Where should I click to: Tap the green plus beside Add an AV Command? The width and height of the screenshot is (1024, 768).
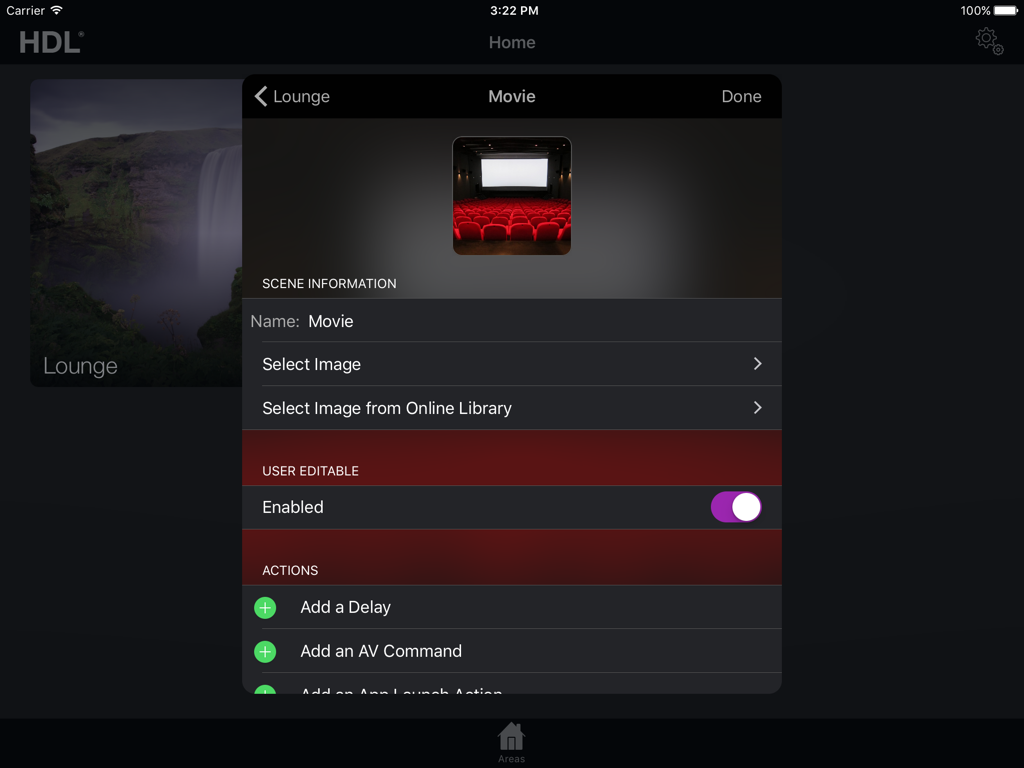pos(265,652)
